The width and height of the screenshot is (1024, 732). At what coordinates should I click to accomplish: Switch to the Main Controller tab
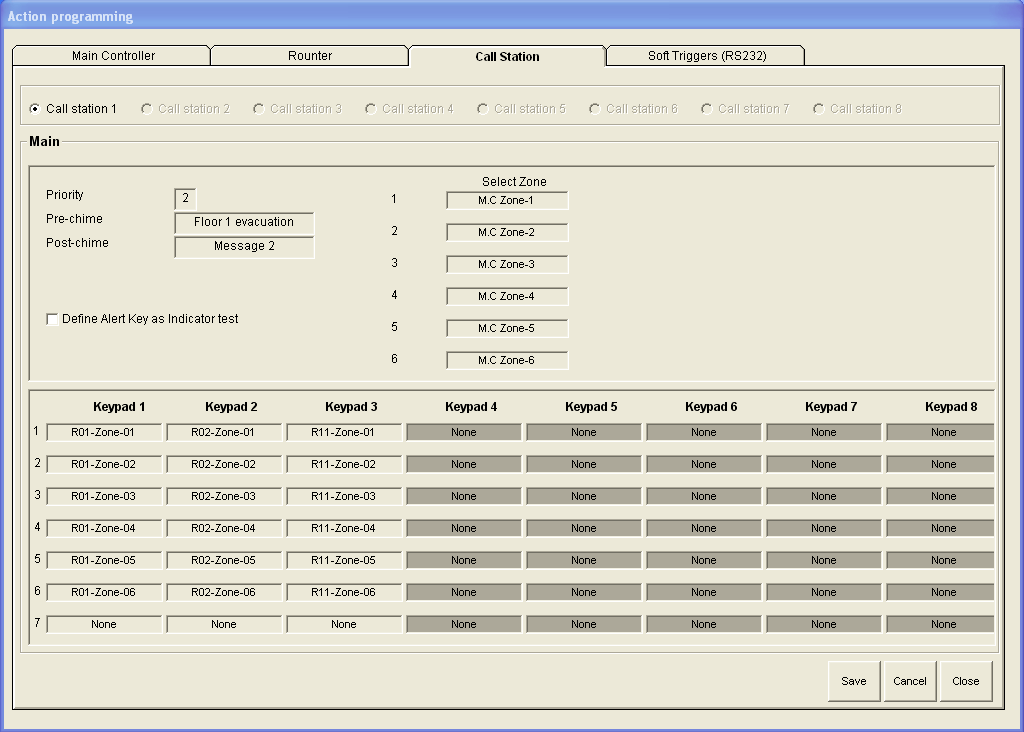click(112, 56)
